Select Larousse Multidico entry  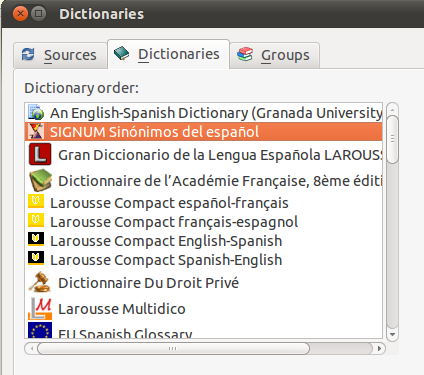coord(204,308)
